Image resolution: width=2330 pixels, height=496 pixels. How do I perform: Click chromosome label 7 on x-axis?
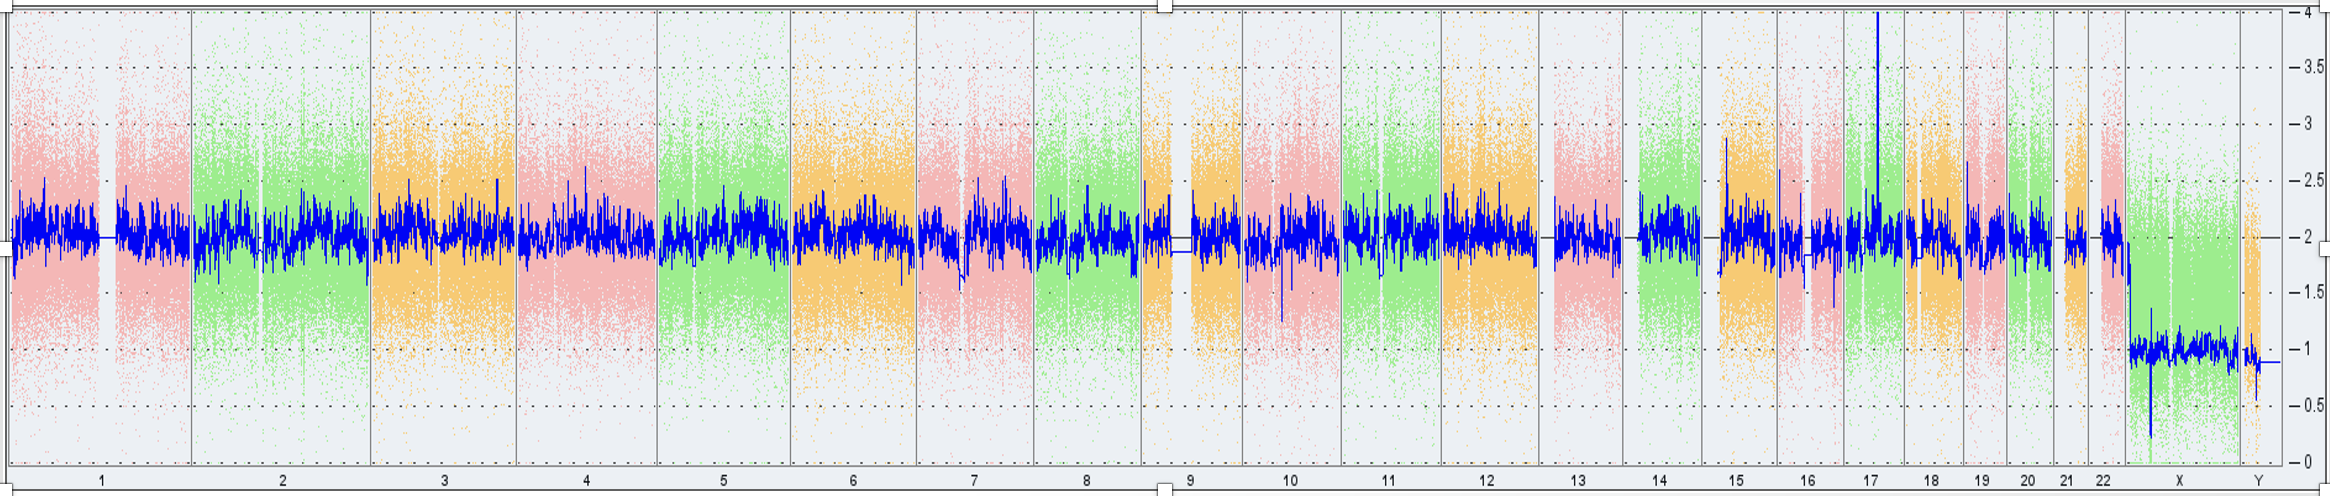click(975, 481)
